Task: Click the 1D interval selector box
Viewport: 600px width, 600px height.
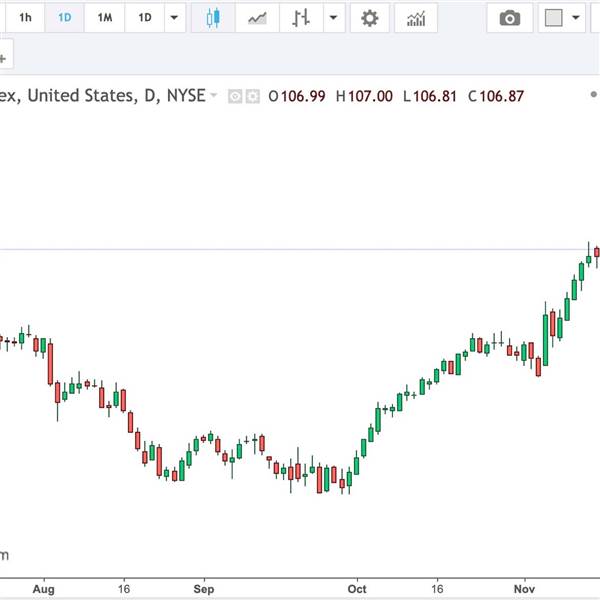Action: point(145,18)
